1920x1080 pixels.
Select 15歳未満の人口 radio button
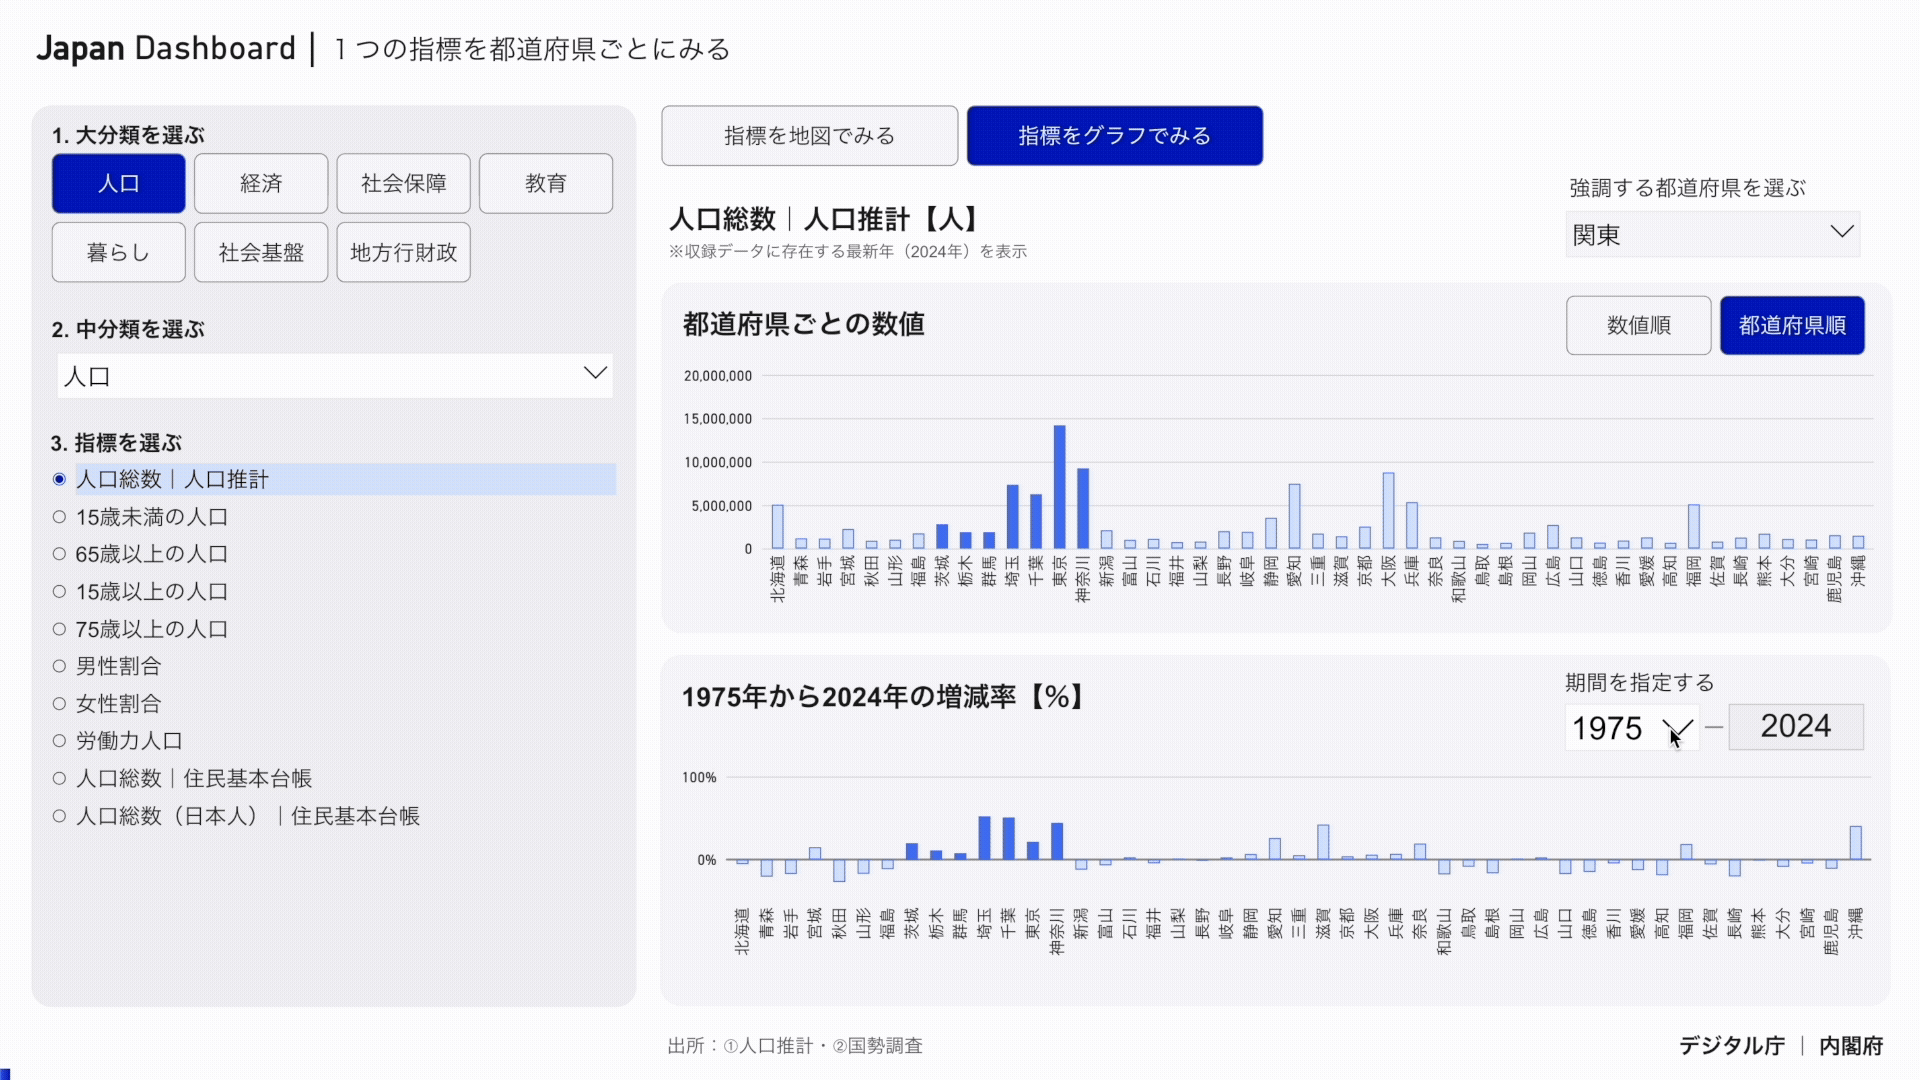click(x=60, y=517)
